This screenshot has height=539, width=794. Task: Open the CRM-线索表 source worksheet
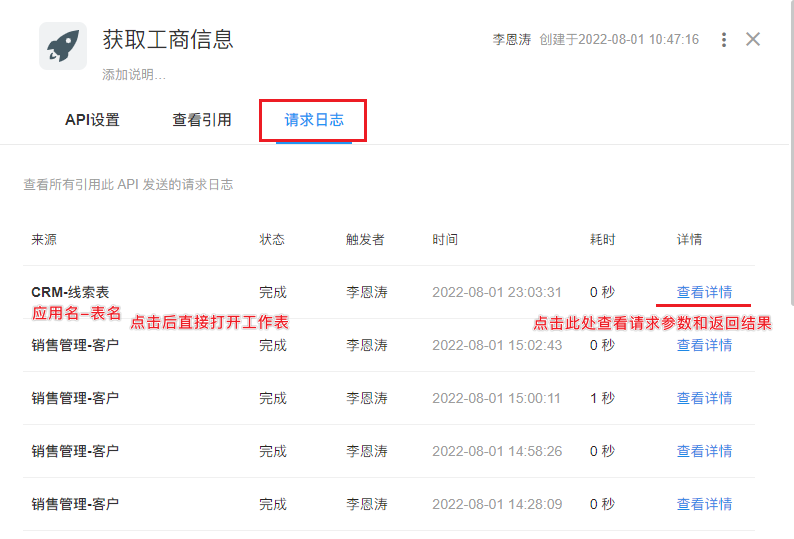(x=70, y=292)
